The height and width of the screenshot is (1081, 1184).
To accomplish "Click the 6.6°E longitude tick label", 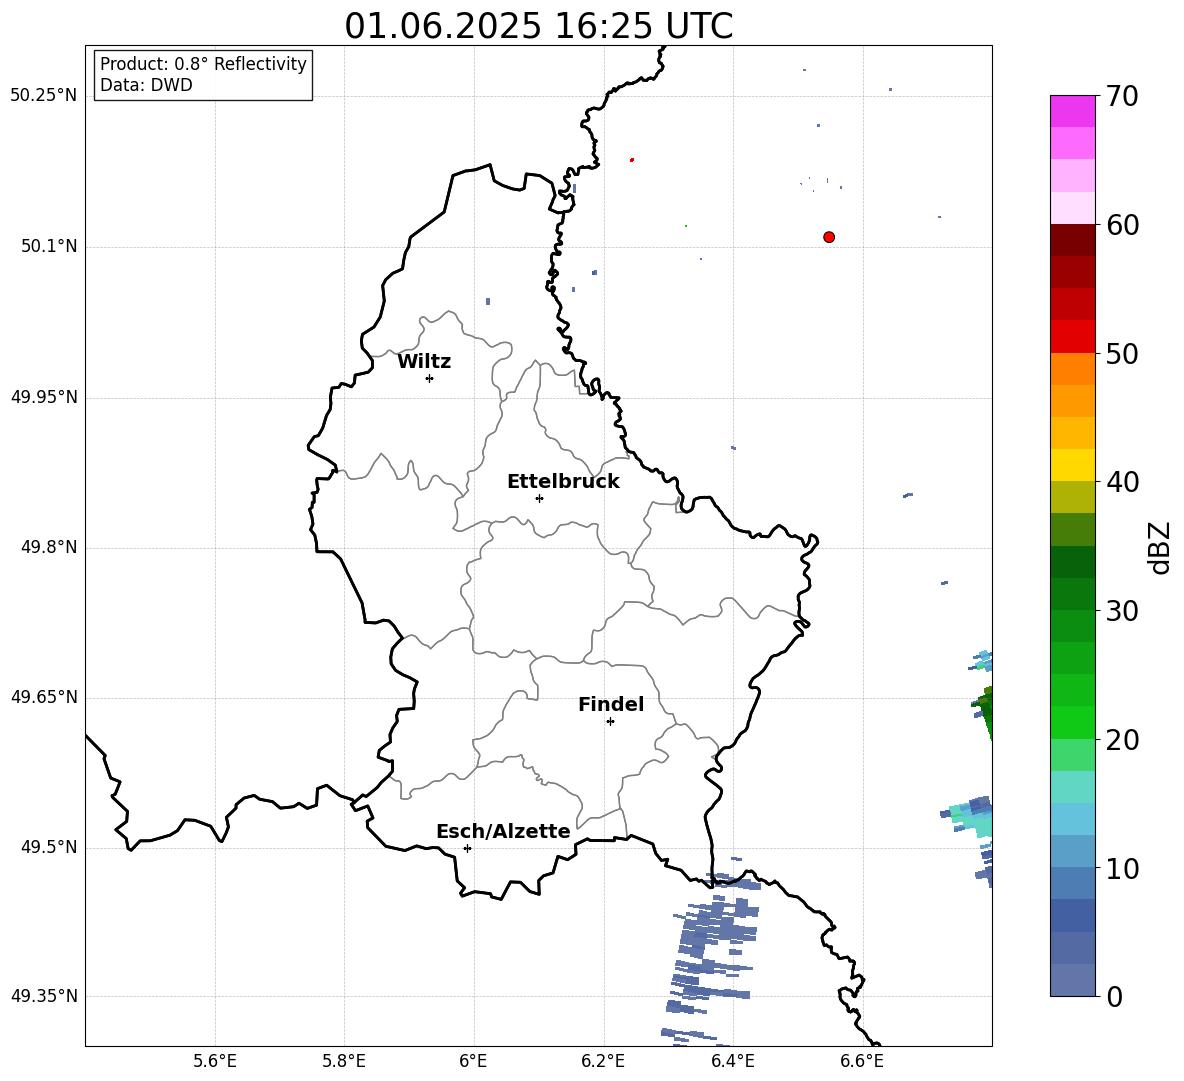I will coord(862,1061).
